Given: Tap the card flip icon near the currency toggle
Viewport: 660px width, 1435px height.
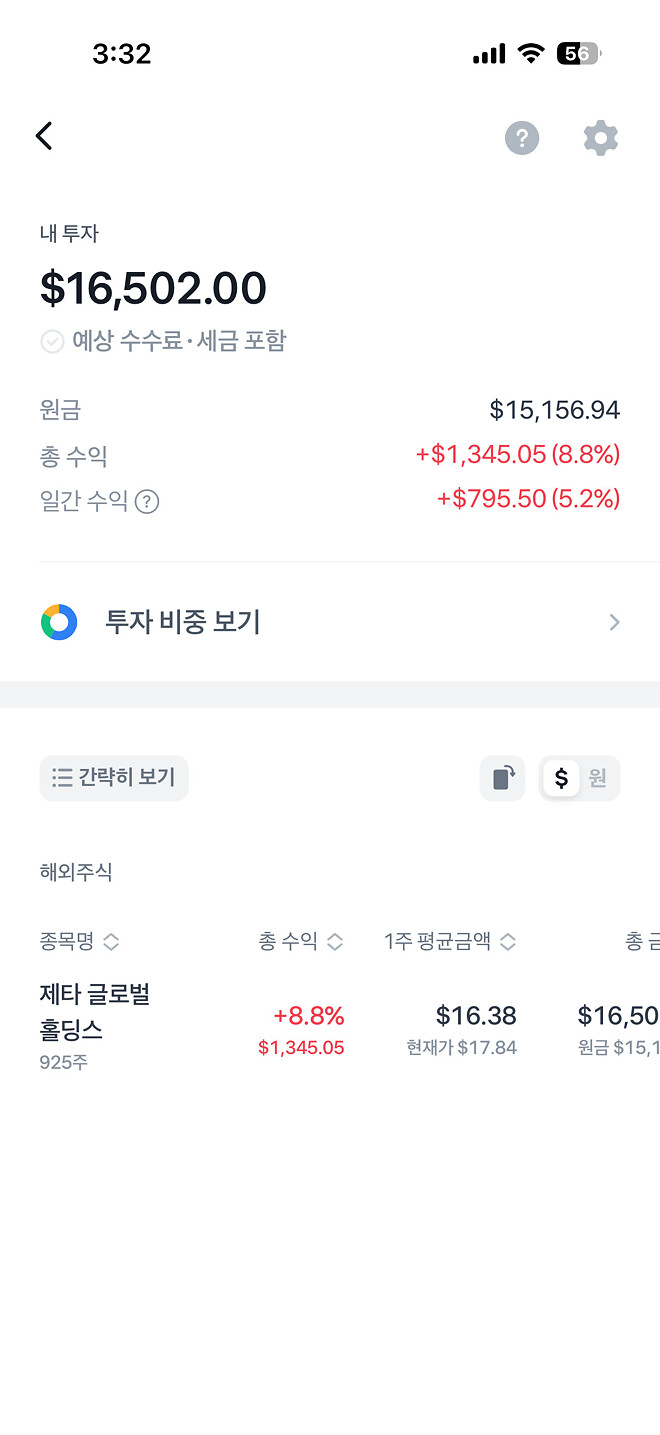Looking at the screenshot, I should (x=501, y=777).
